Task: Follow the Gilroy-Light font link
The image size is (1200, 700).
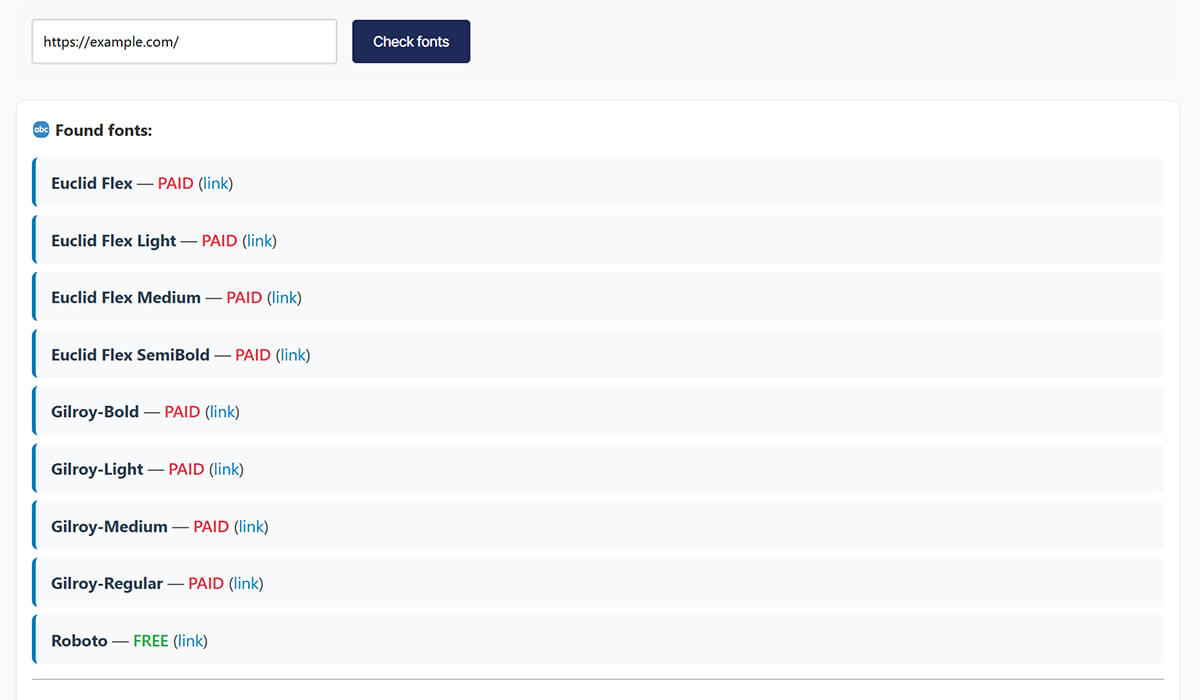Action: tap(226, 468)
